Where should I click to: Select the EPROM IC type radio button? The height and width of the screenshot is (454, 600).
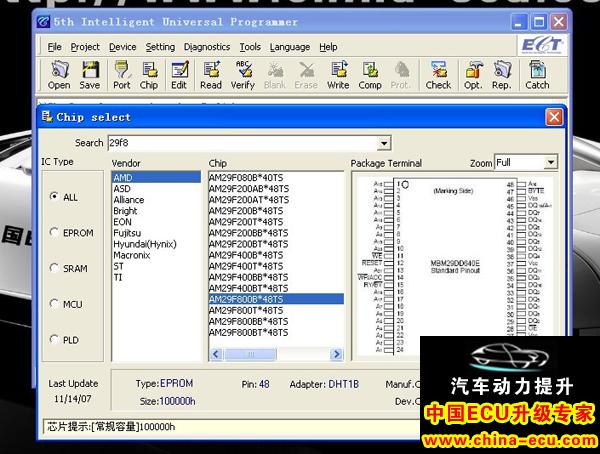(x=54, y=232)
